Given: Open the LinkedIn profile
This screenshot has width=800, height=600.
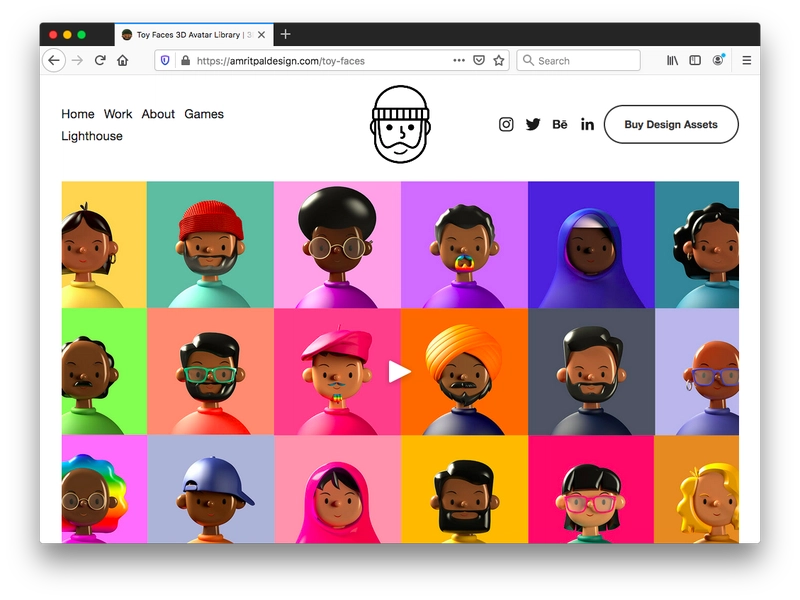Looking at the screenshot, I should (587, 124).
